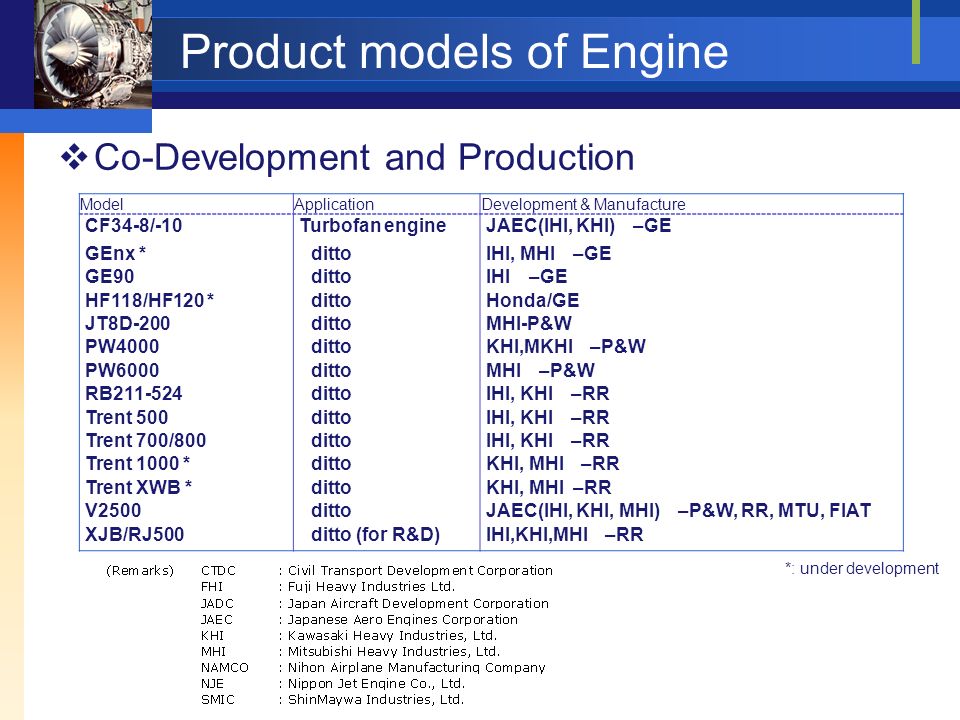Click 'Civil Transport Development Corporation' text
Screen dimensions: 960x720
pyautogui.click(x=420, y=571)
